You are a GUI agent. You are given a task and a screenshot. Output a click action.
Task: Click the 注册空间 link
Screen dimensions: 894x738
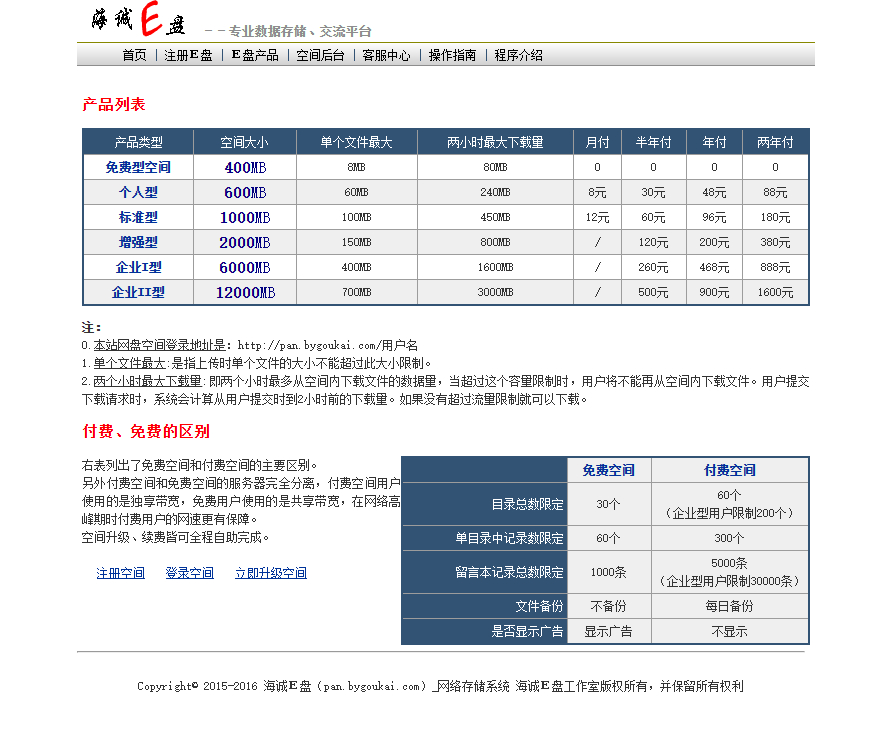point(119,573)
